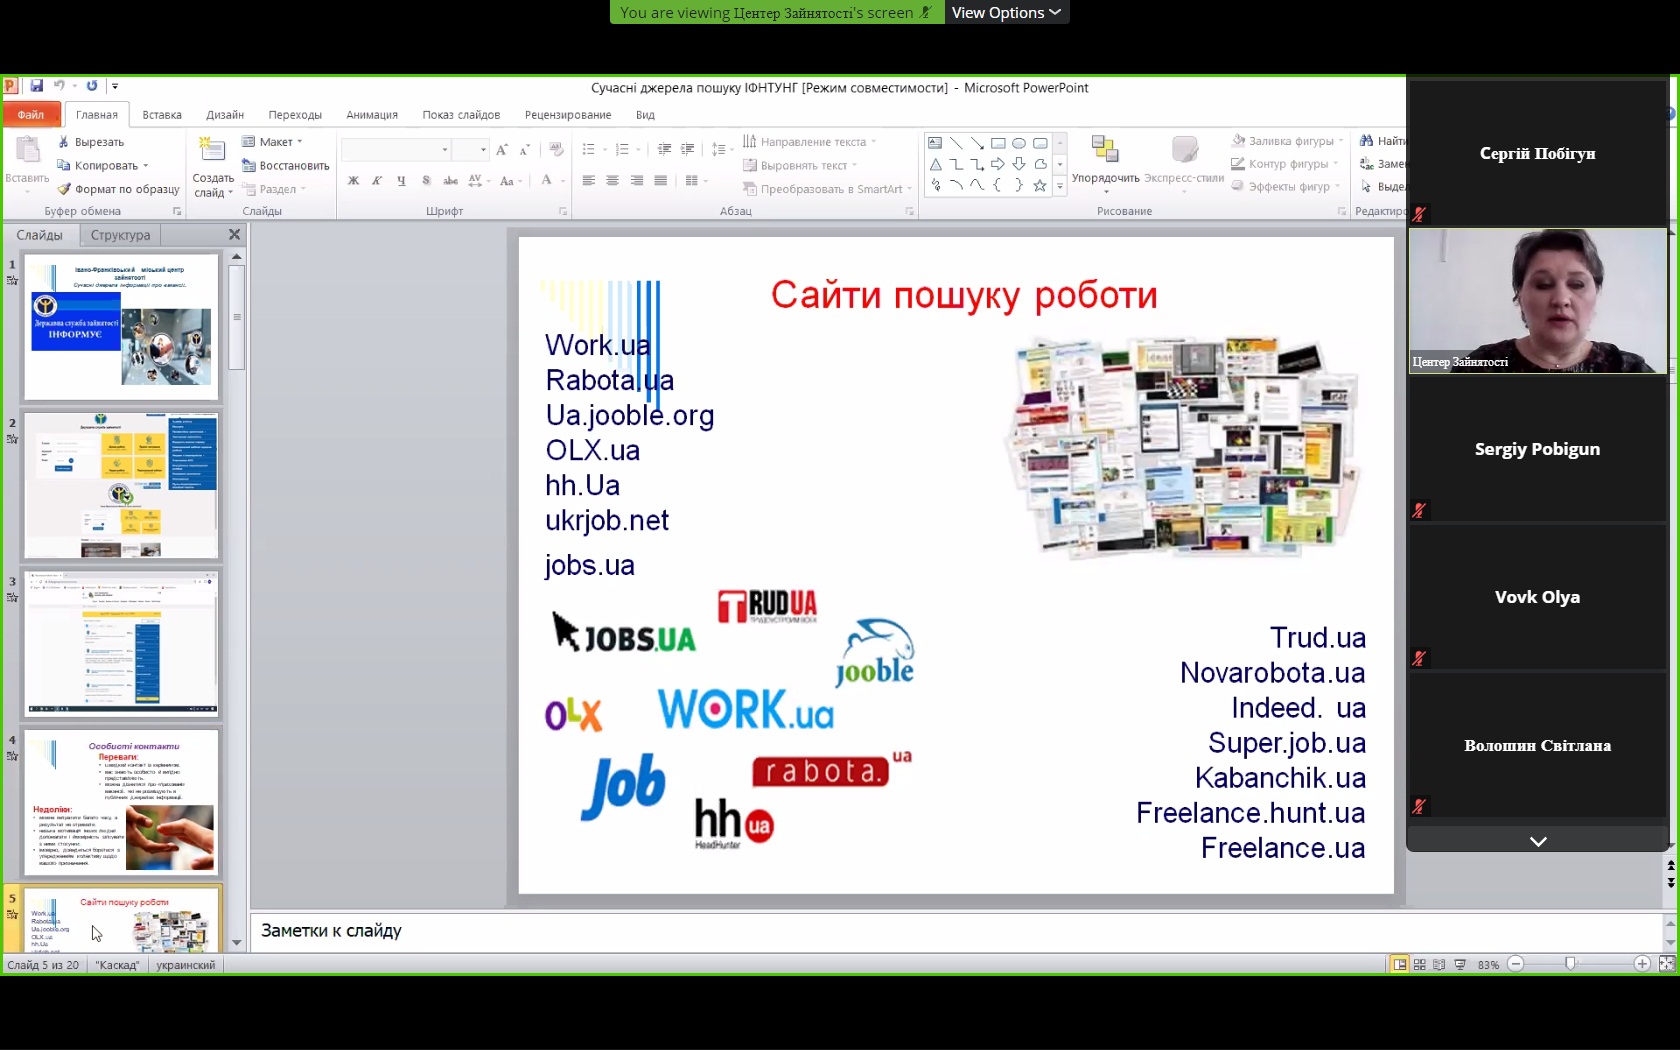Image resolution: width=1680 pixels, height=1050 pixels.
Task: Click the fit slide to window icon
Action: pyautogui.click(x=1666, y=964)
